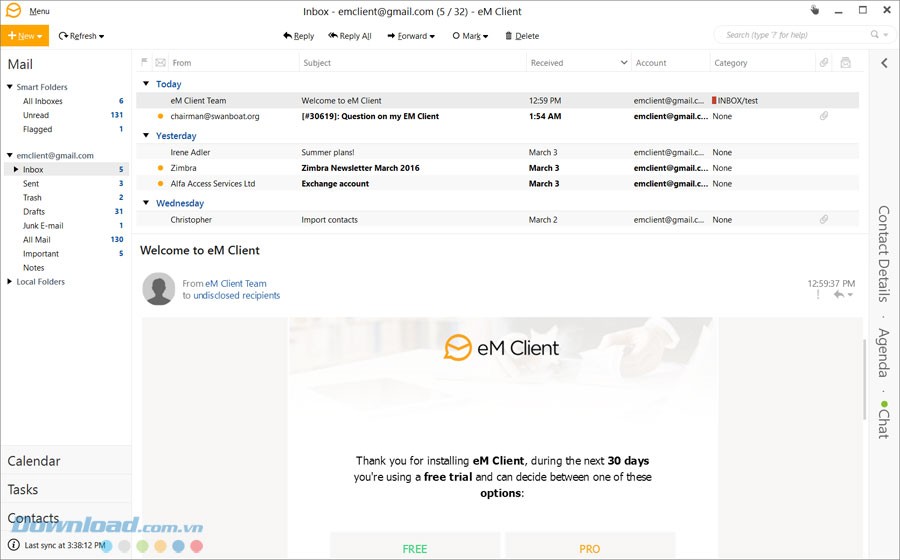Open the Menu item
Screen dimensions: 900x560
[x=39, y=11]
